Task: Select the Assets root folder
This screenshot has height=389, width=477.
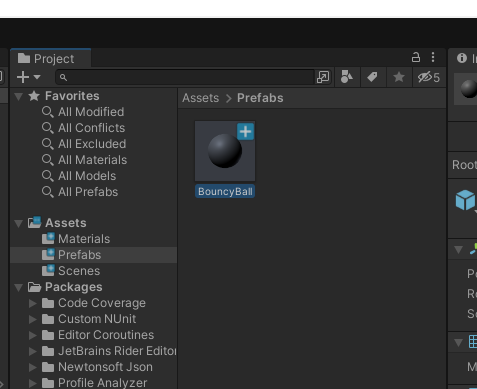Action: point(66,223)
